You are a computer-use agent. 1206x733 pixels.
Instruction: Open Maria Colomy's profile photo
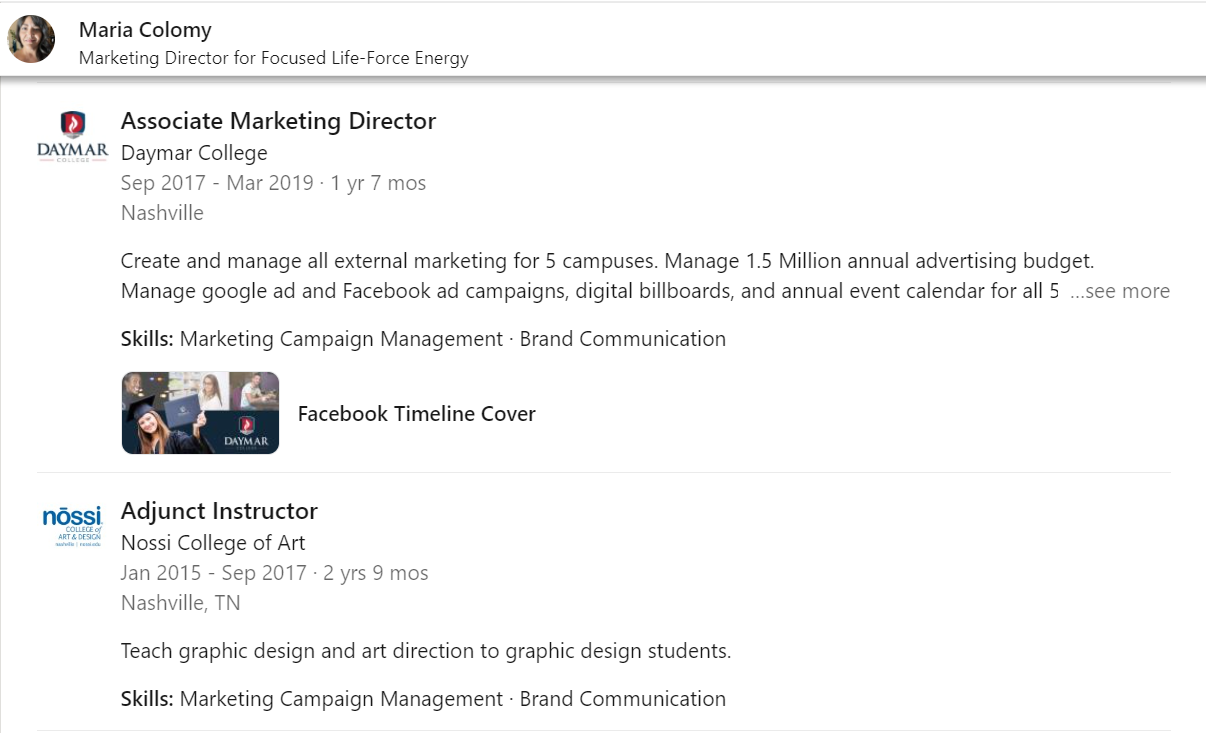coord(31,40)
